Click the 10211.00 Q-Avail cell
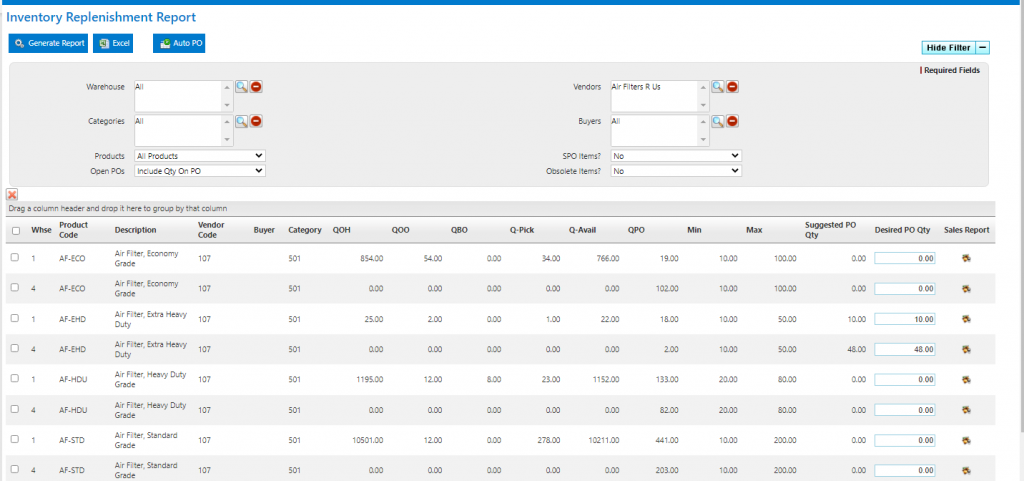This screenshot has height=481, width=1024. click(603, 440)
